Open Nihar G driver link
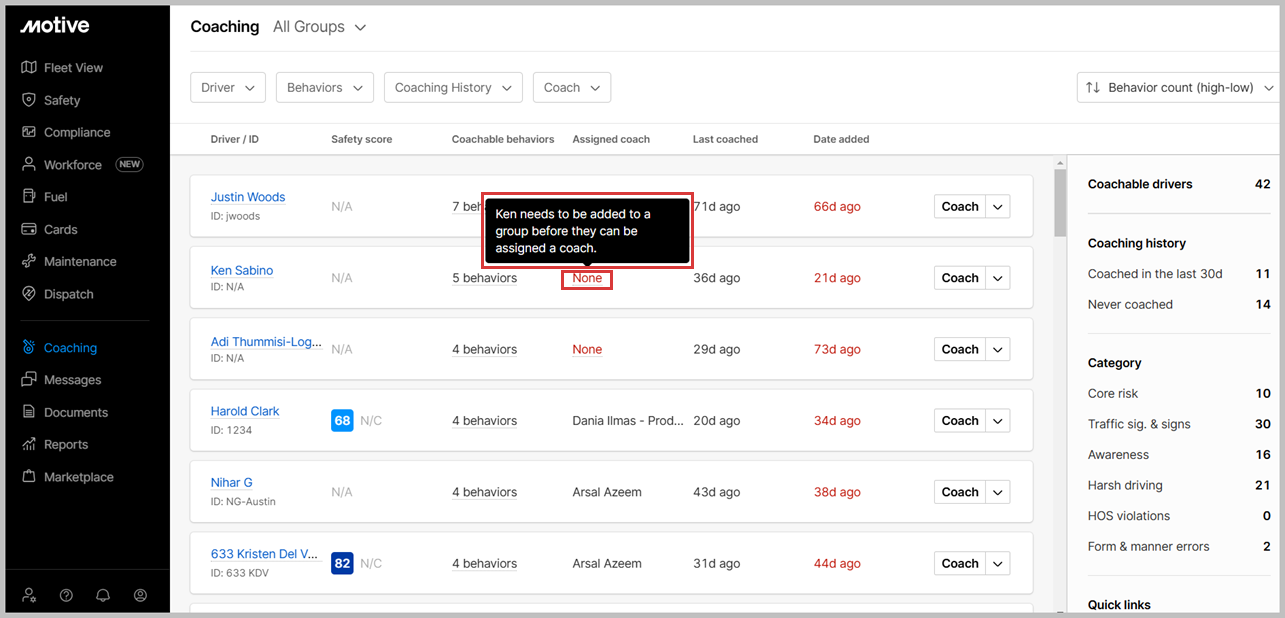The image size is (1285, 618). pyautogui.click(x=232, y=482)
